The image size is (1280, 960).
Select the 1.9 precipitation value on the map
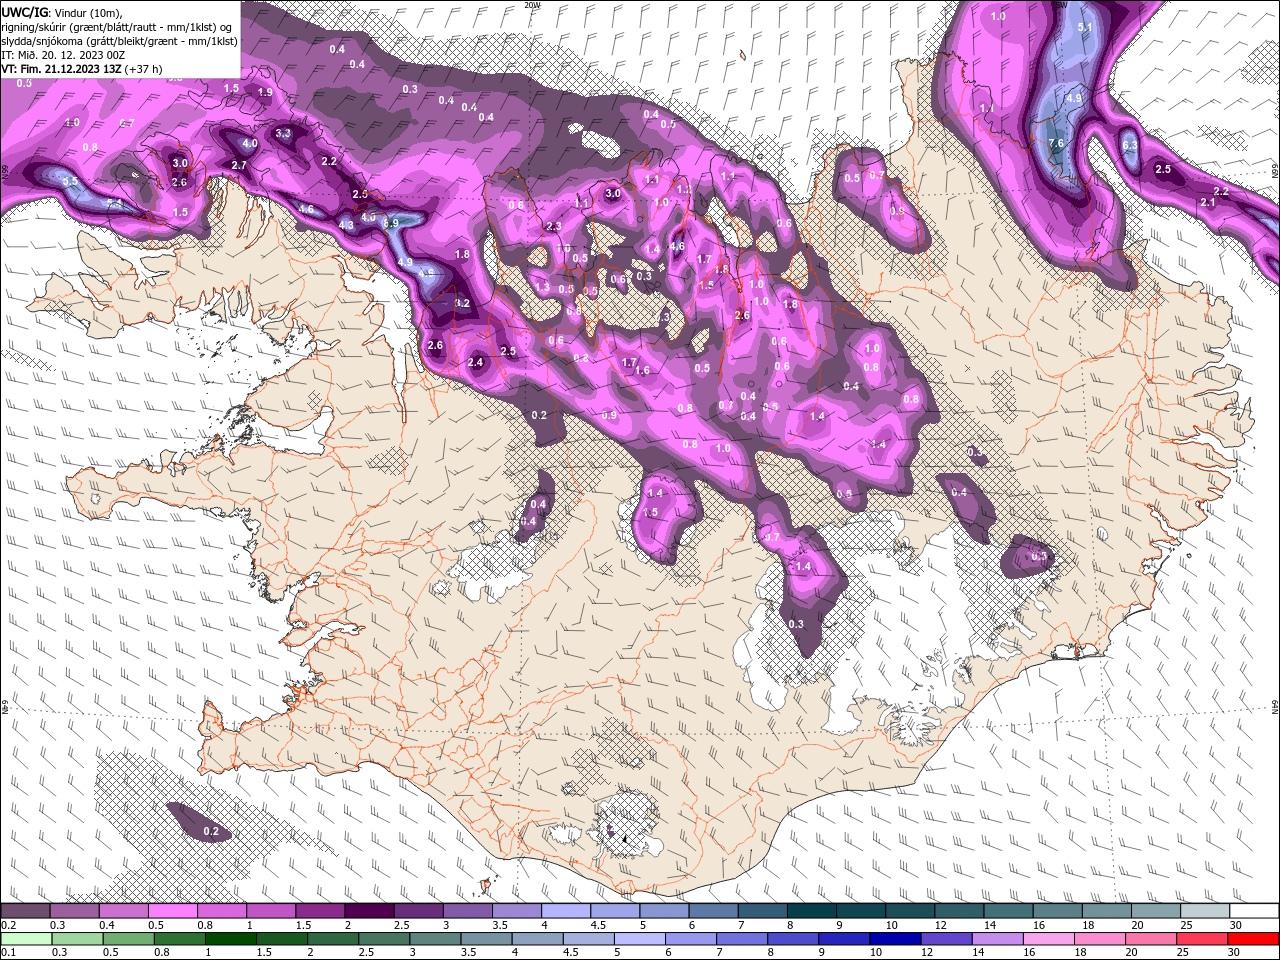(265, 92)
